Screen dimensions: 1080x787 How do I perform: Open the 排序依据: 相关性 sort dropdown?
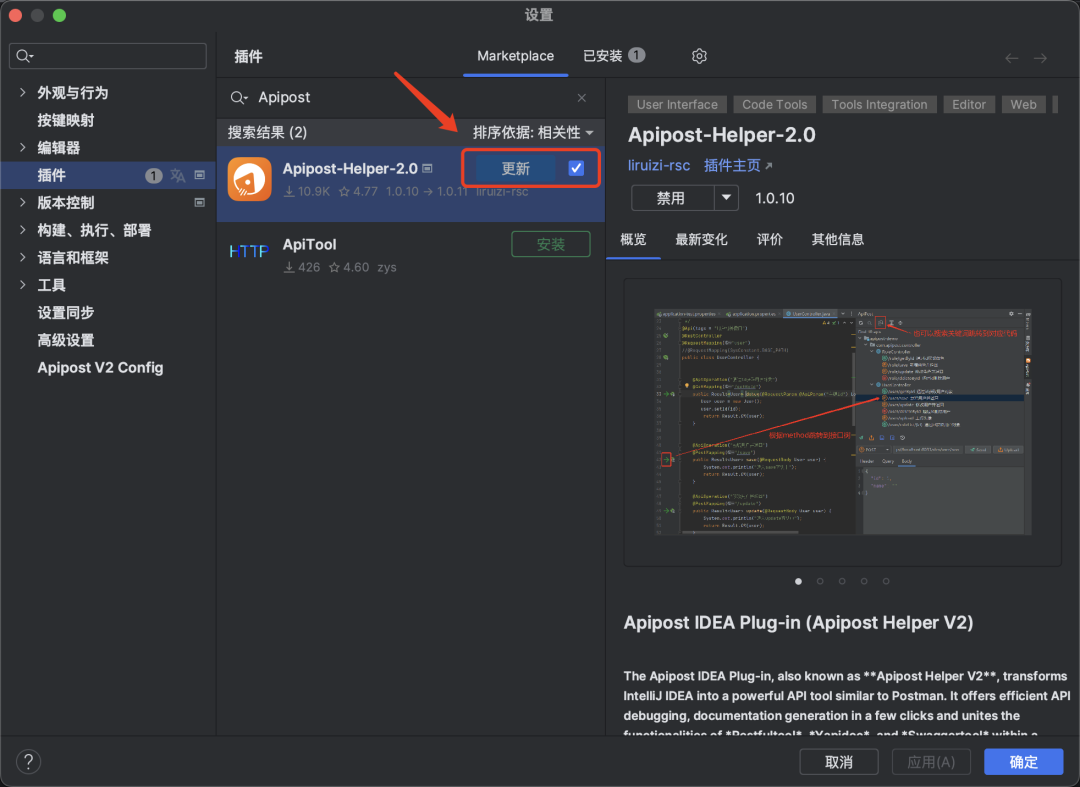coord(533,132)
